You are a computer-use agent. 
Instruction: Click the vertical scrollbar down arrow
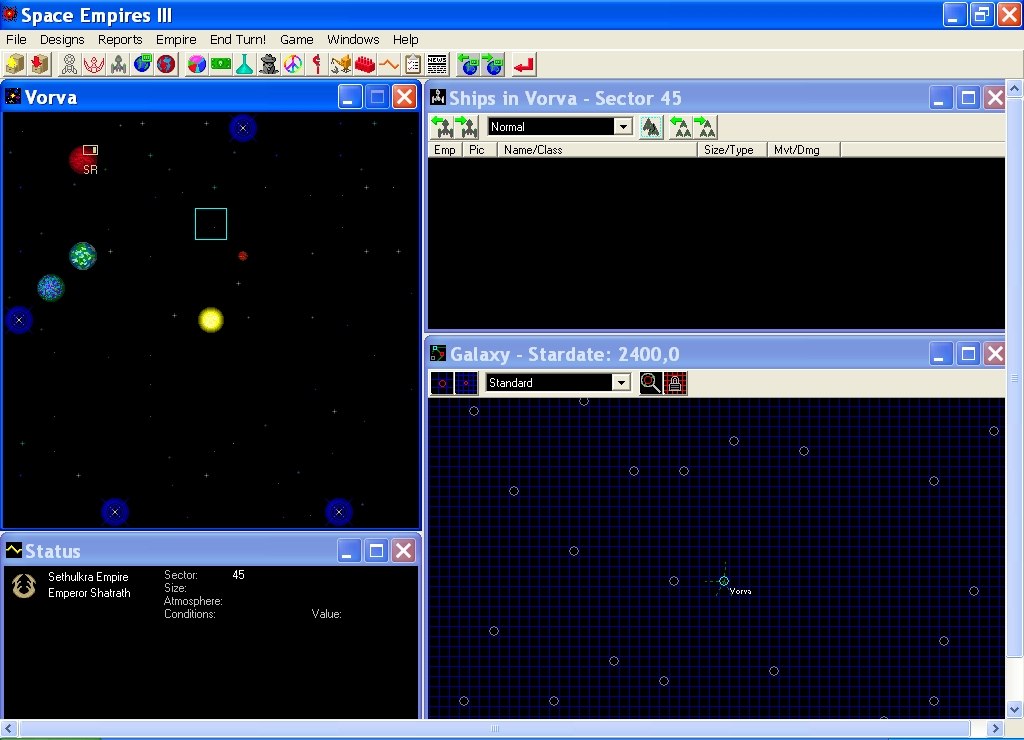pos(1014,709)
